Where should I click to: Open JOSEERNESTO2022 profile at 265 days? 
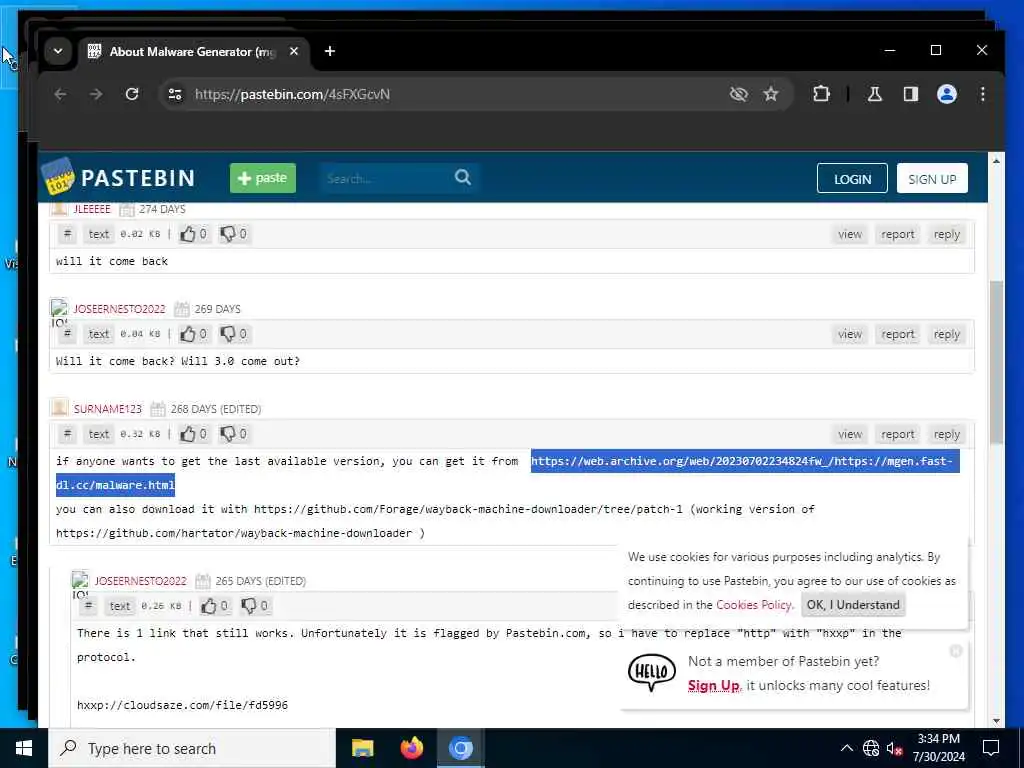(140, 581)
